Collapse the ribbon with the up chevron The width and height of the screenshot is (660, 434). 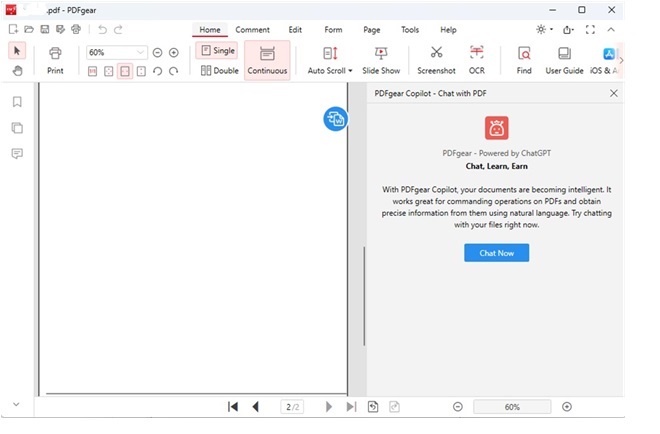[x=611, y=29]
